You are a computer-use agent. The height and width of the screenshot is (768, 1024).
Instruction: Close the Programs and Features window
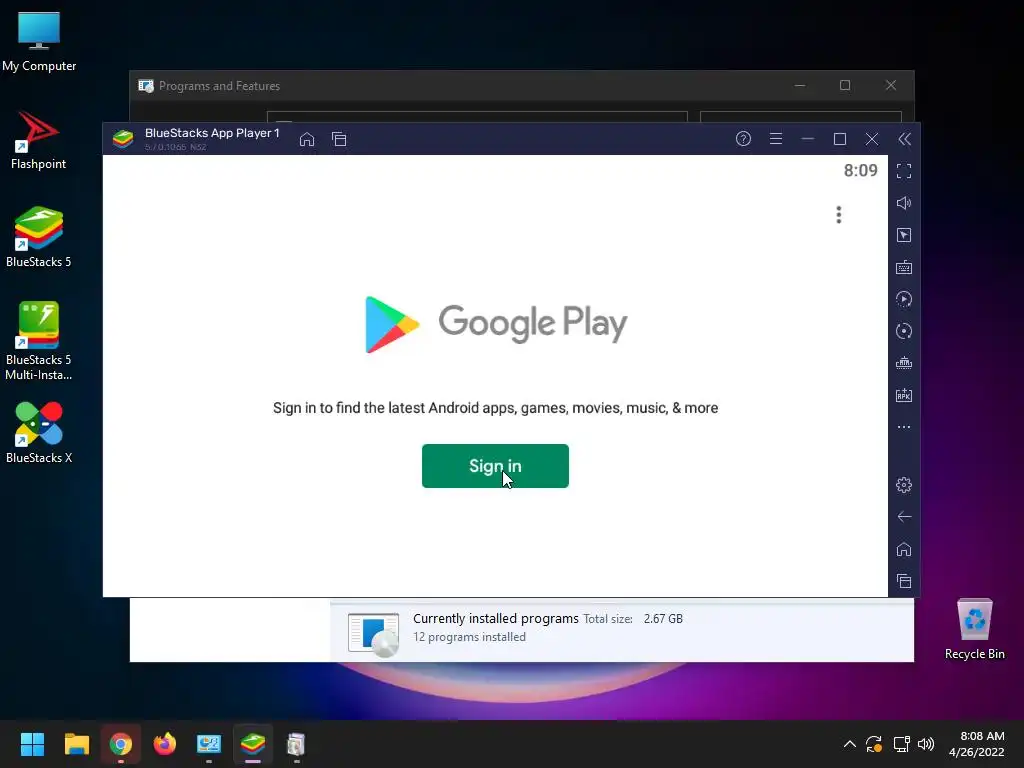(x=891, y=85)
